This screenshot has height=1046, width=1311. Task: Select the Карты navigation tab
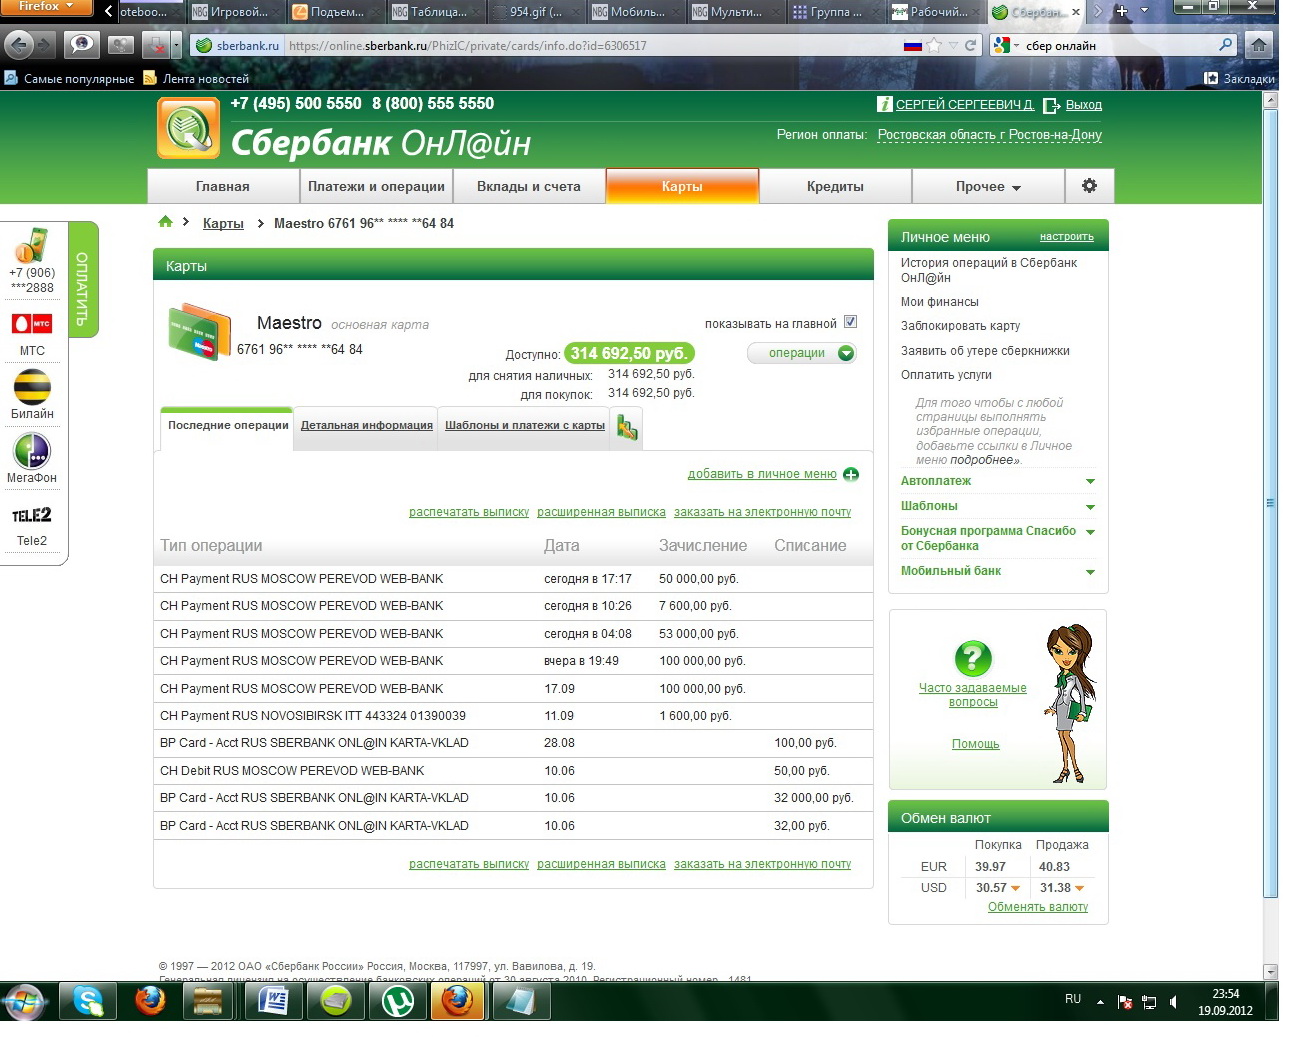(682, 186)
